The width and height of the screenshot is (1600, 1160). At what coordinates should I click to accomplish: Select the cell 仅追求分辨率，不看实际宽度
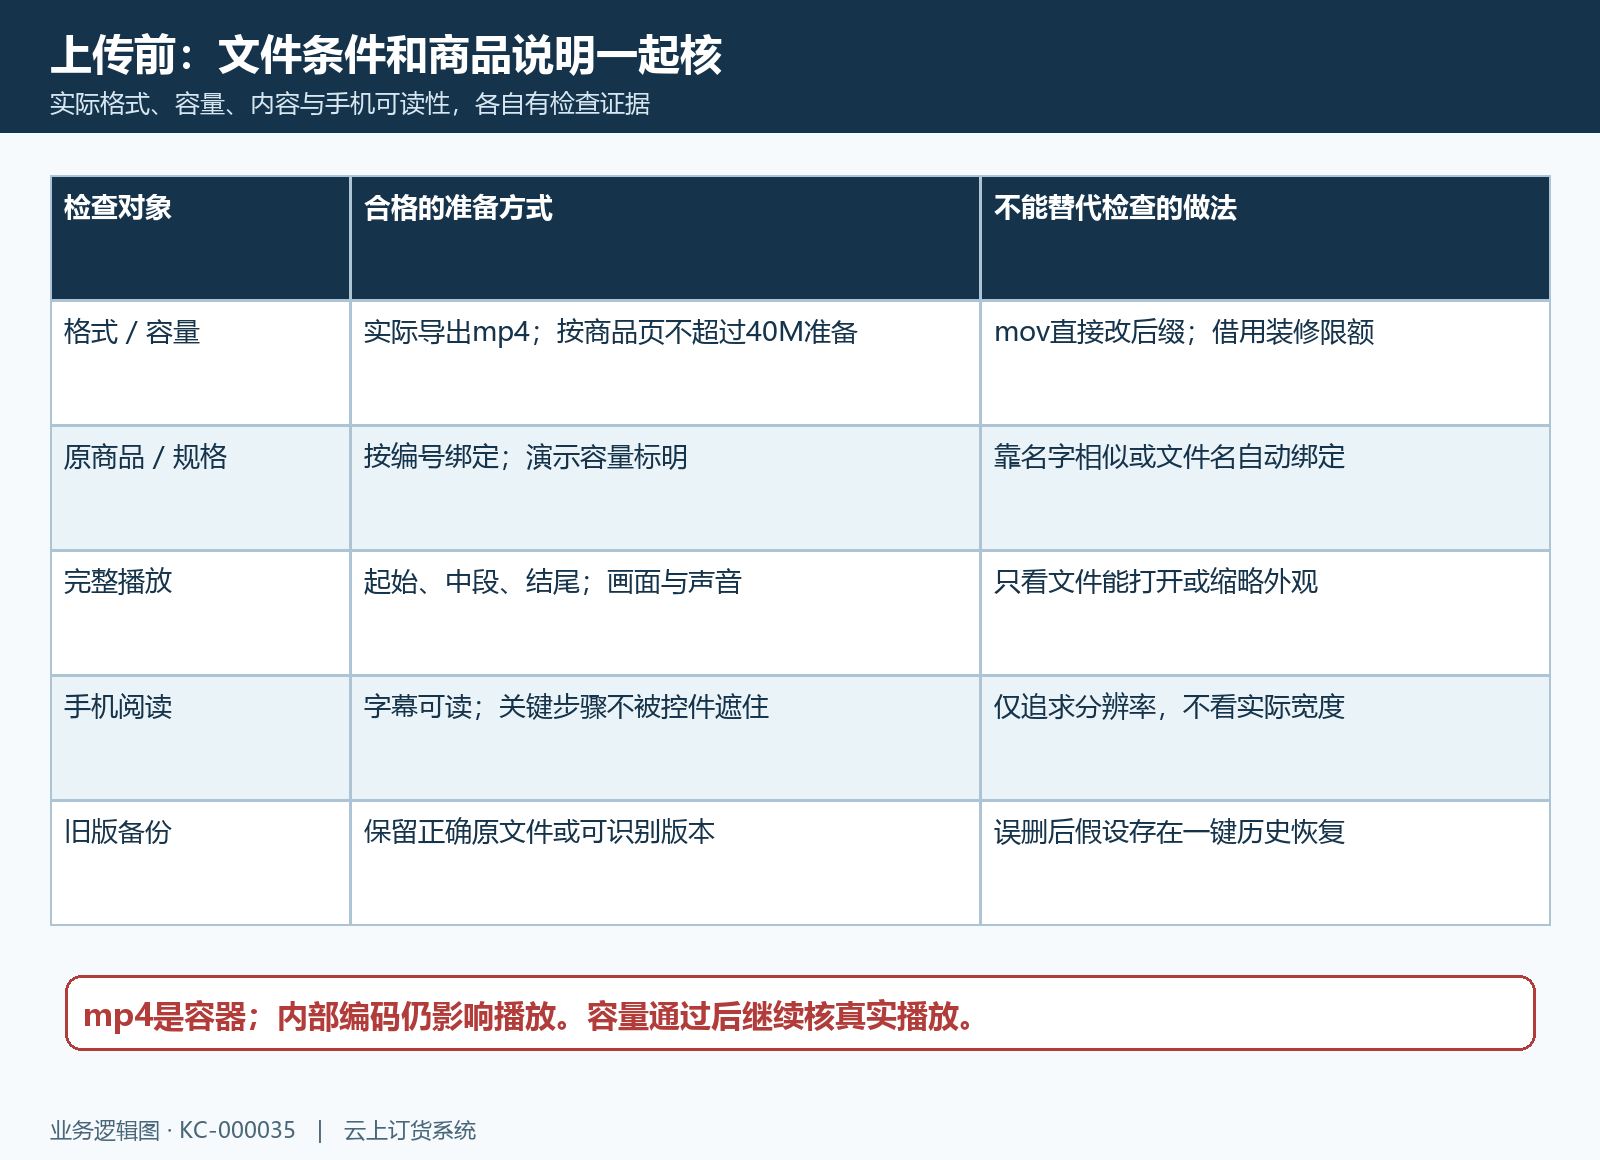pyautogui.click(x=1265, y=738)
